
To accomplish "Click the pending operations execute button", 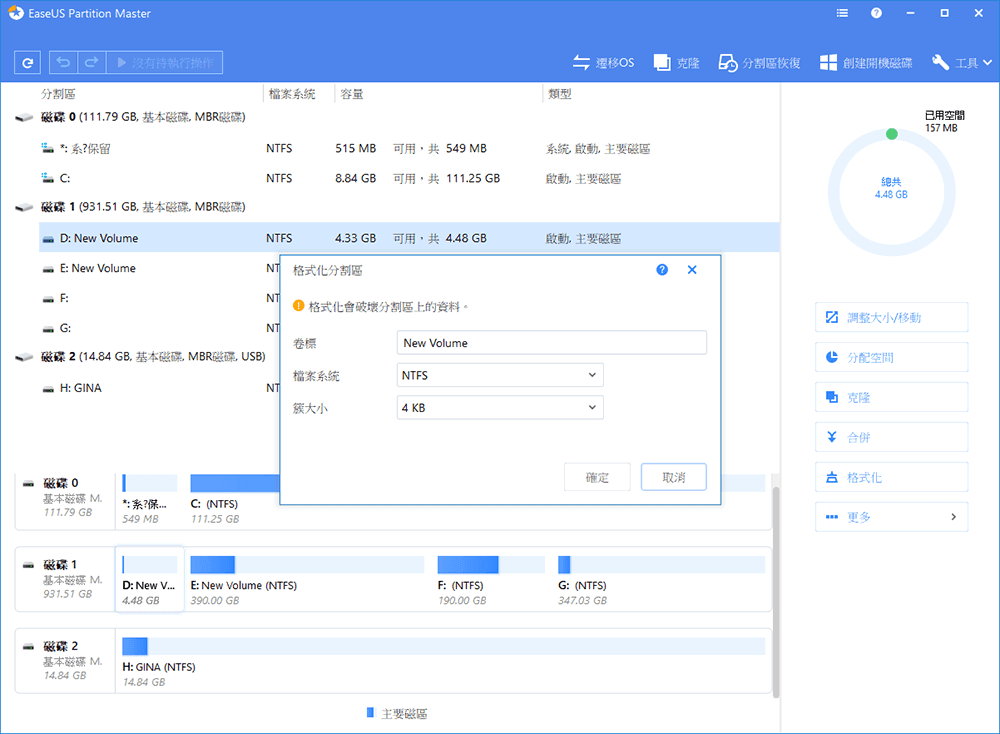I will (x=165, y=62).
